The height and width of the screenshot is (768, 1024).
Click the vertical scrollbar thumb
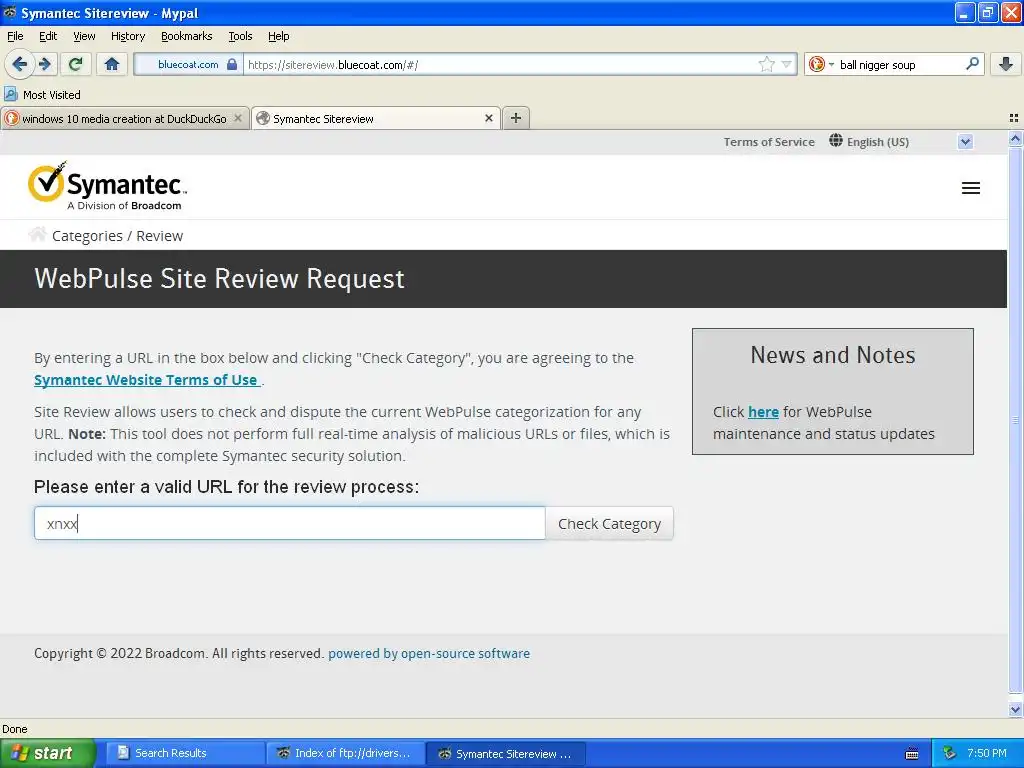[x=1015, y=421]
